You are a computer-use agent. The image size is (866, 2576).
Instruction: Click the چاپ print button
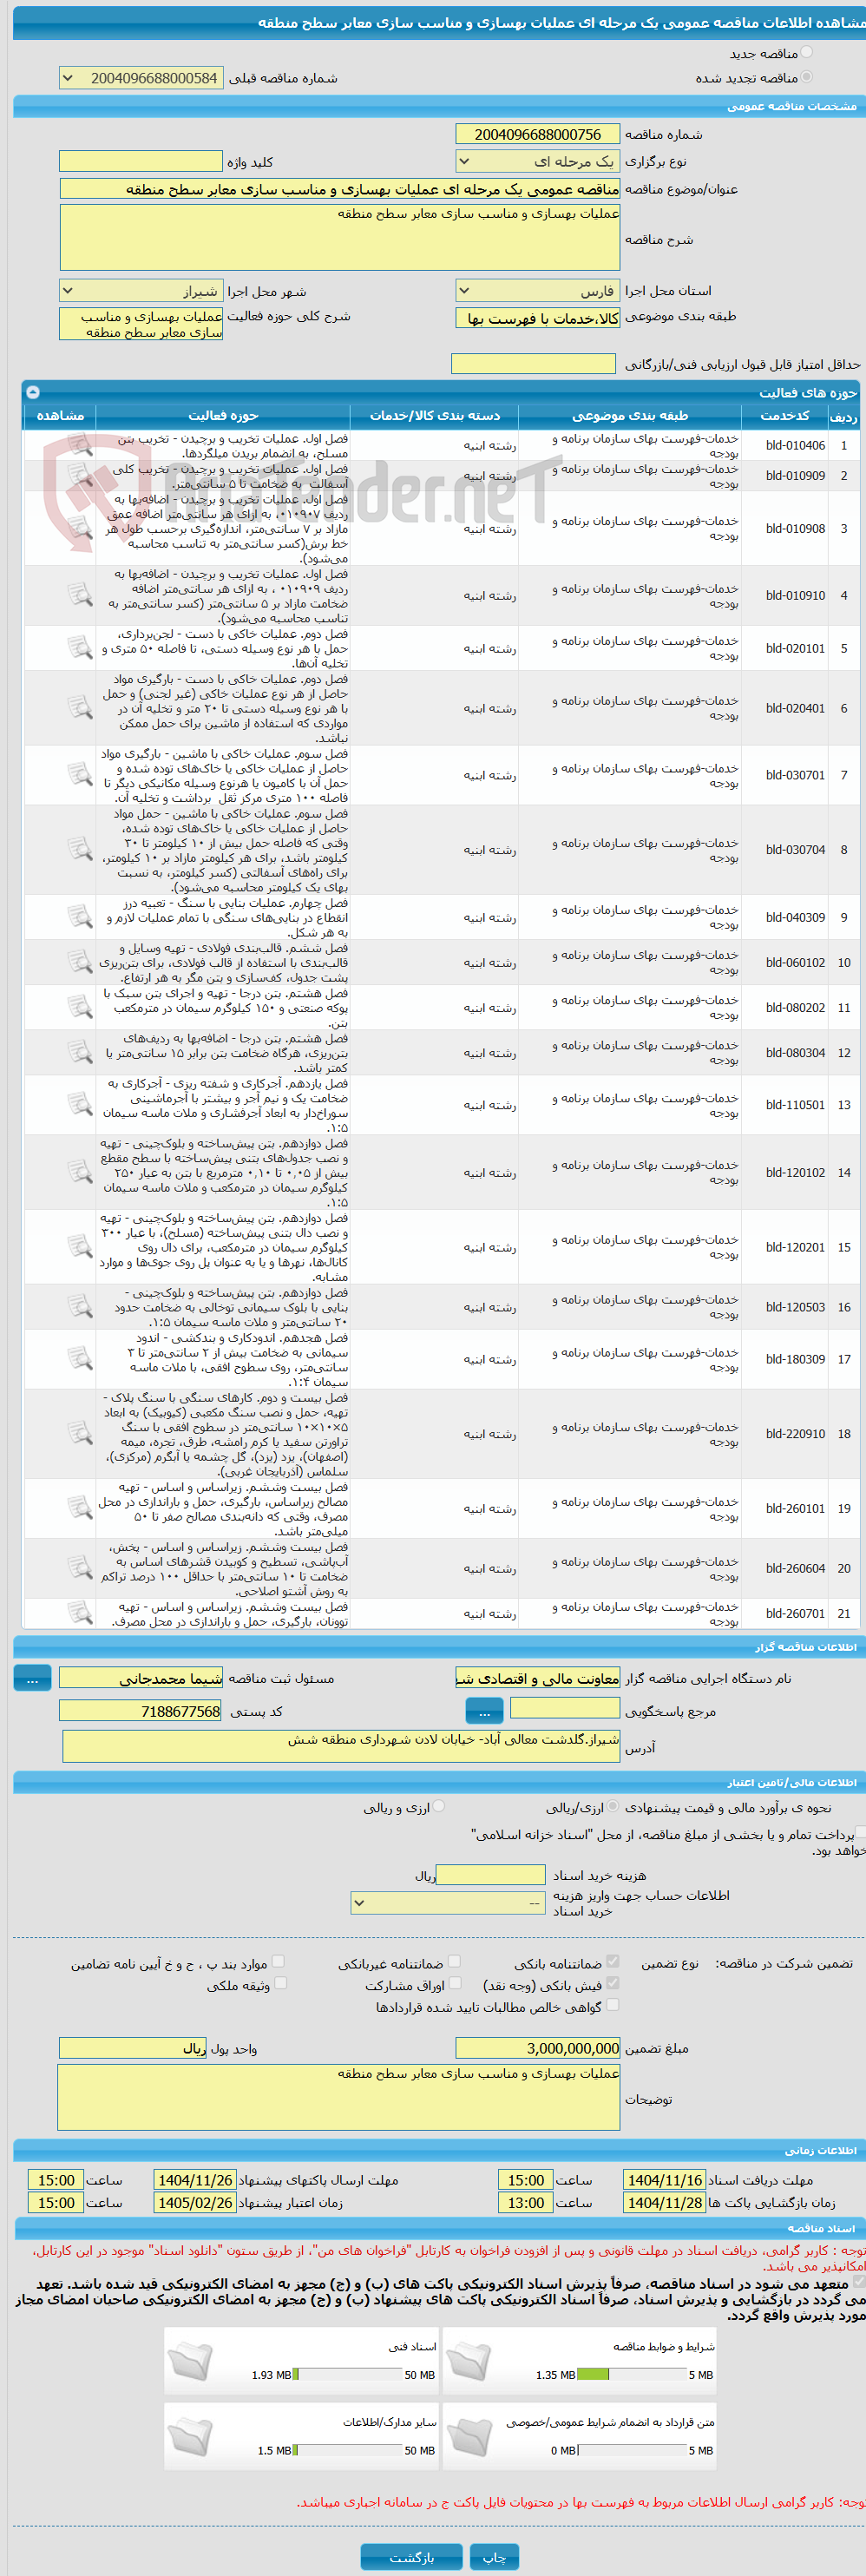coord(494,2557)
